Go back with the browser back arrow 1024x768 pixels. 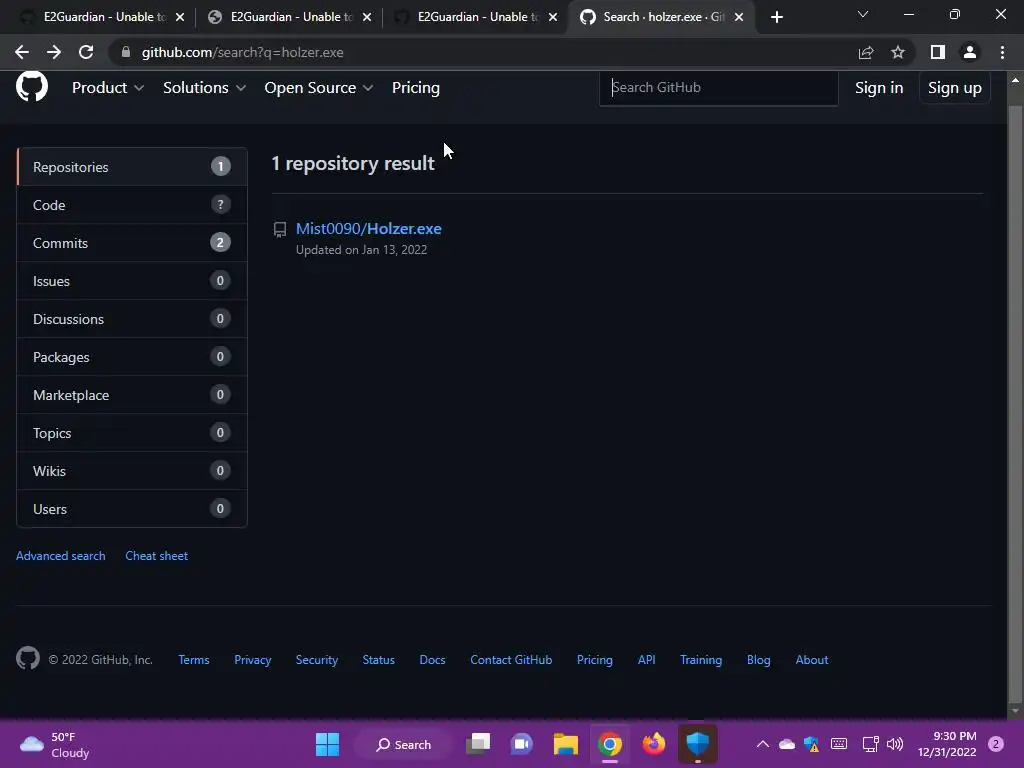click(x=22, y=52)
